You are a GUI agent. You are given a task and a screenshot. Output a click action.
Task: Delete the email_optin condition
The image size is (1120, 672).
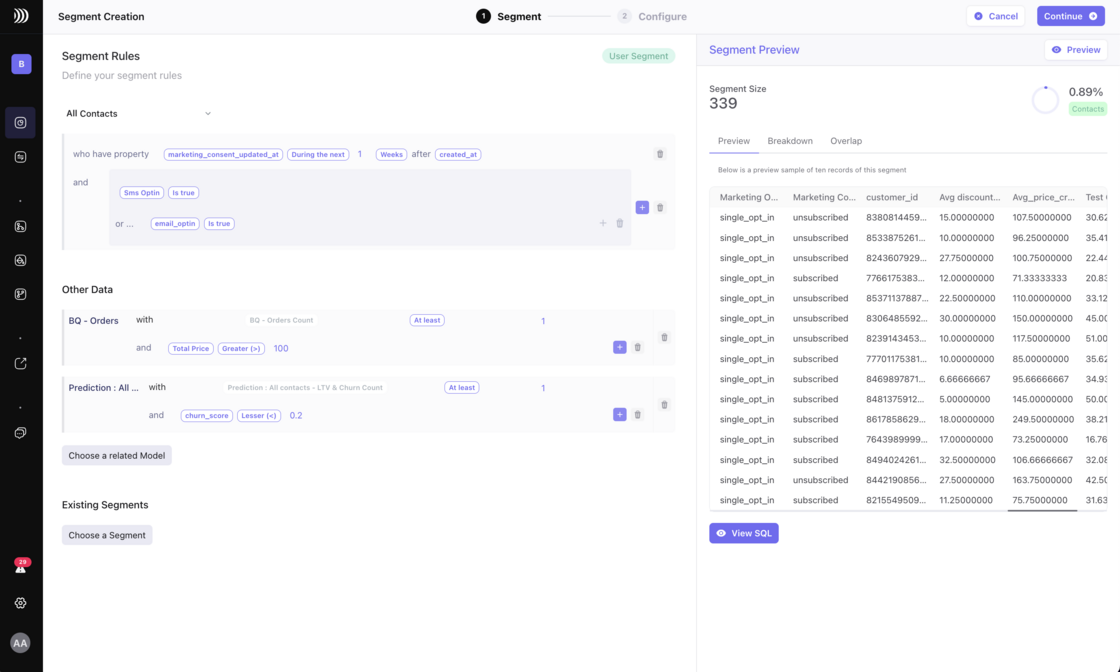[620, 224]
